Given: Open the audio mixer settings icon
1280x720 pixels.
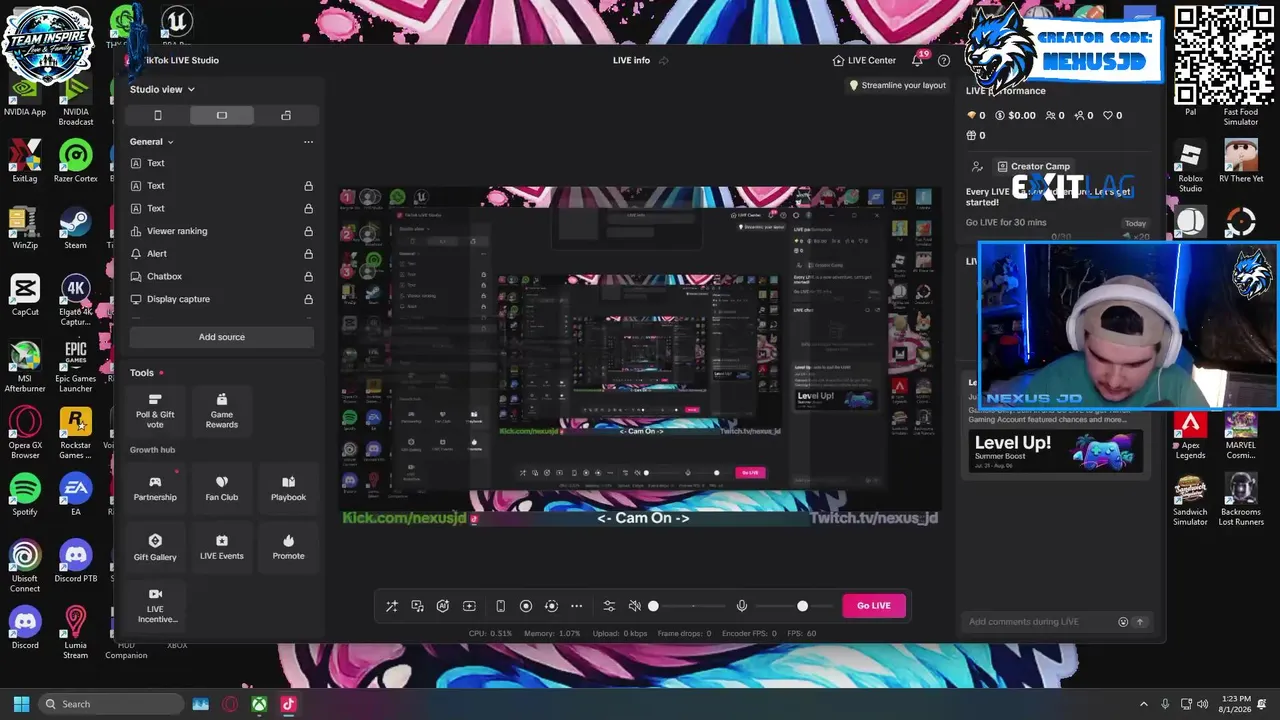Looking at the screenshot, I should [x=609, y=606].
